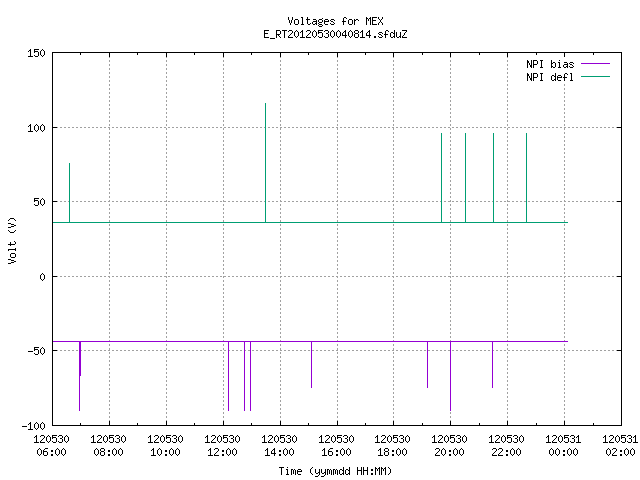Click the 'NPI defl' legend label
This screenshot has height=480, width=640.
(550, 77)
